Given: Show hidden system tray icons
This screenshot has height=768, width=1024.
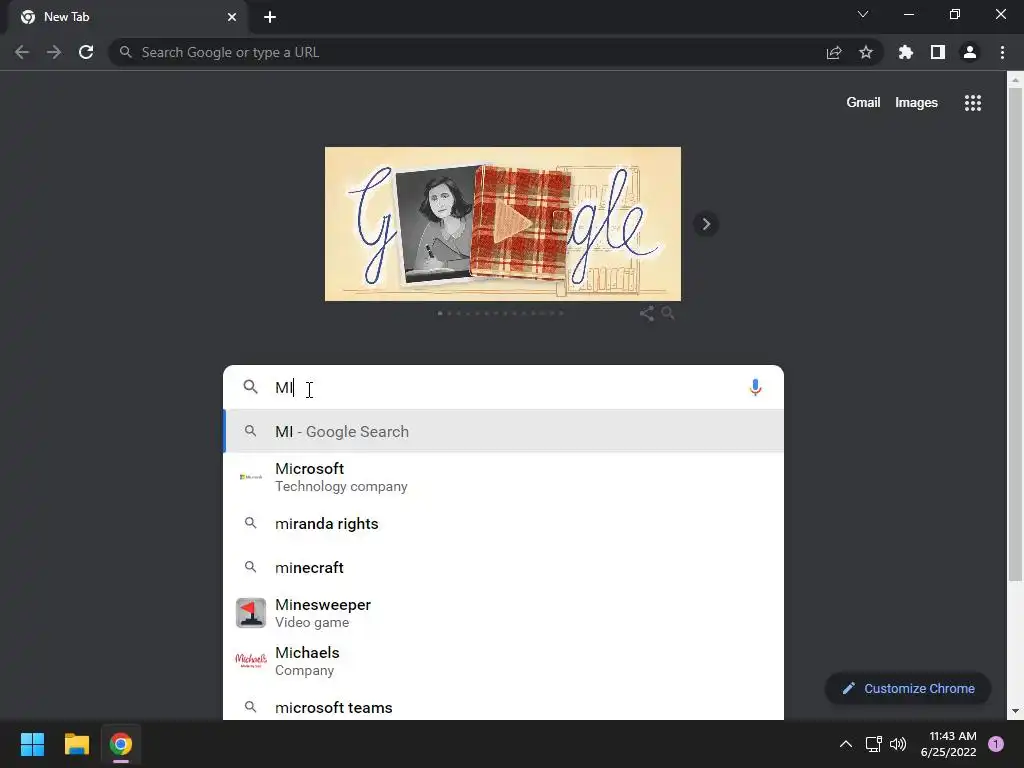Looking at the screenshot, I should 846,744.
